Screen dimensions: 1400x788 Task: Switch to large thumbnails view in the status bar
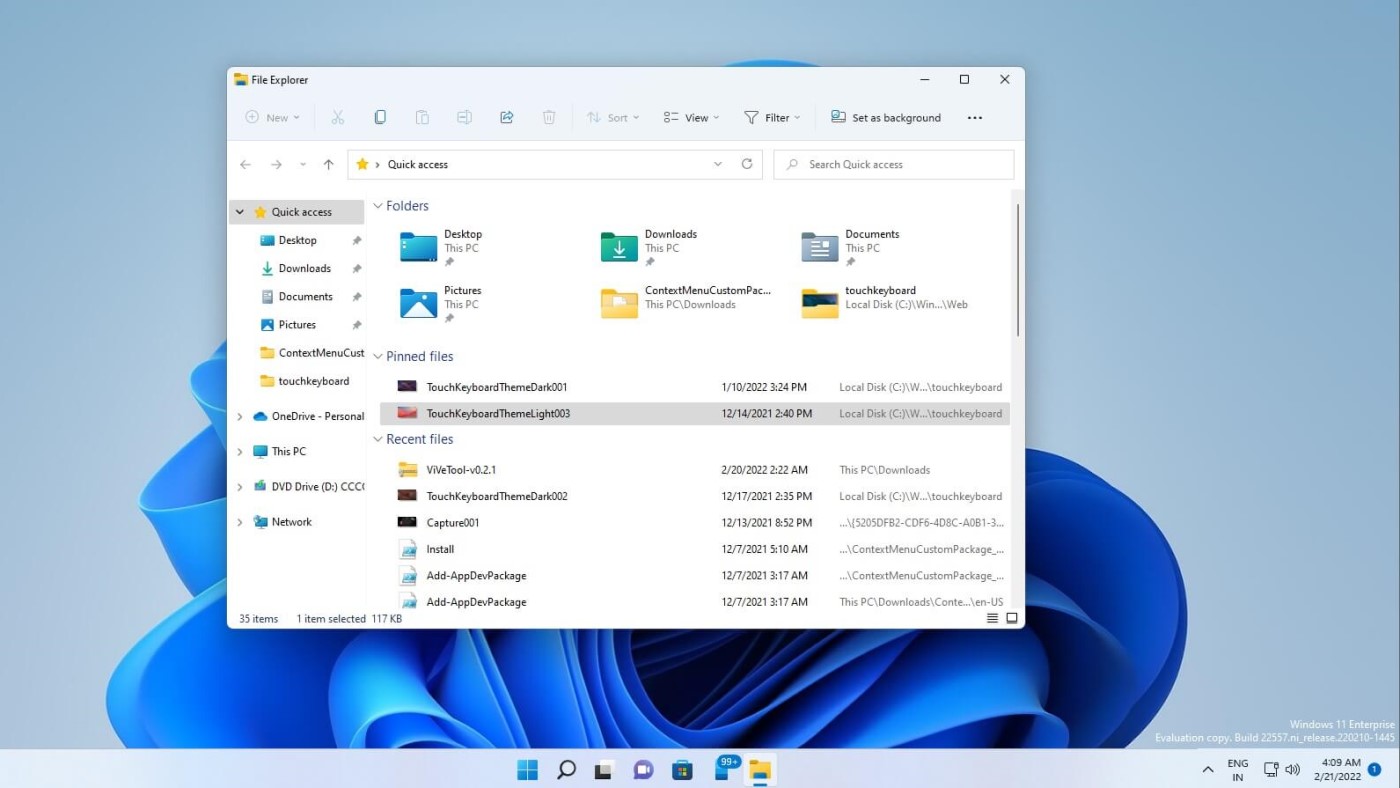(1011, 618)
